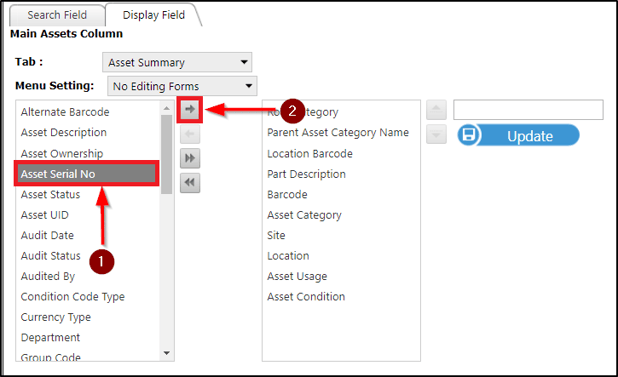The image size is (618, 377).
Task: Select Location in the selected list
Action: click(x=288, y=256)
